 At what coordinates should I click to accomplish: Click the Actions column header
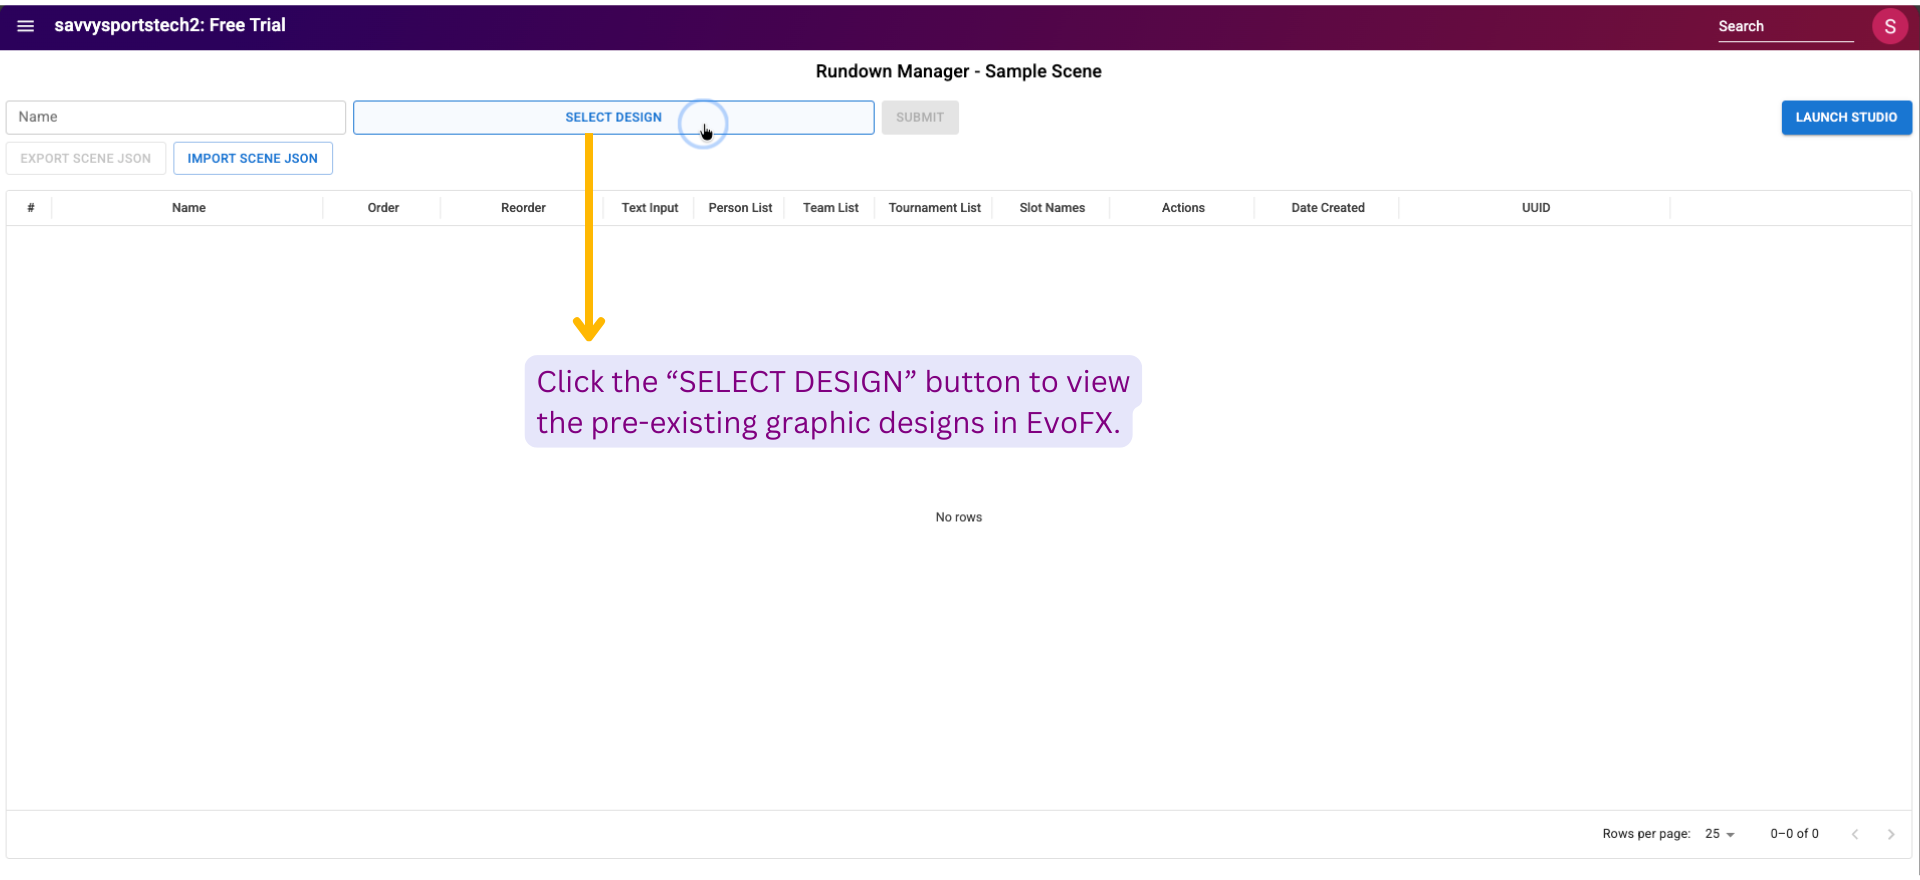[1183, 208]
